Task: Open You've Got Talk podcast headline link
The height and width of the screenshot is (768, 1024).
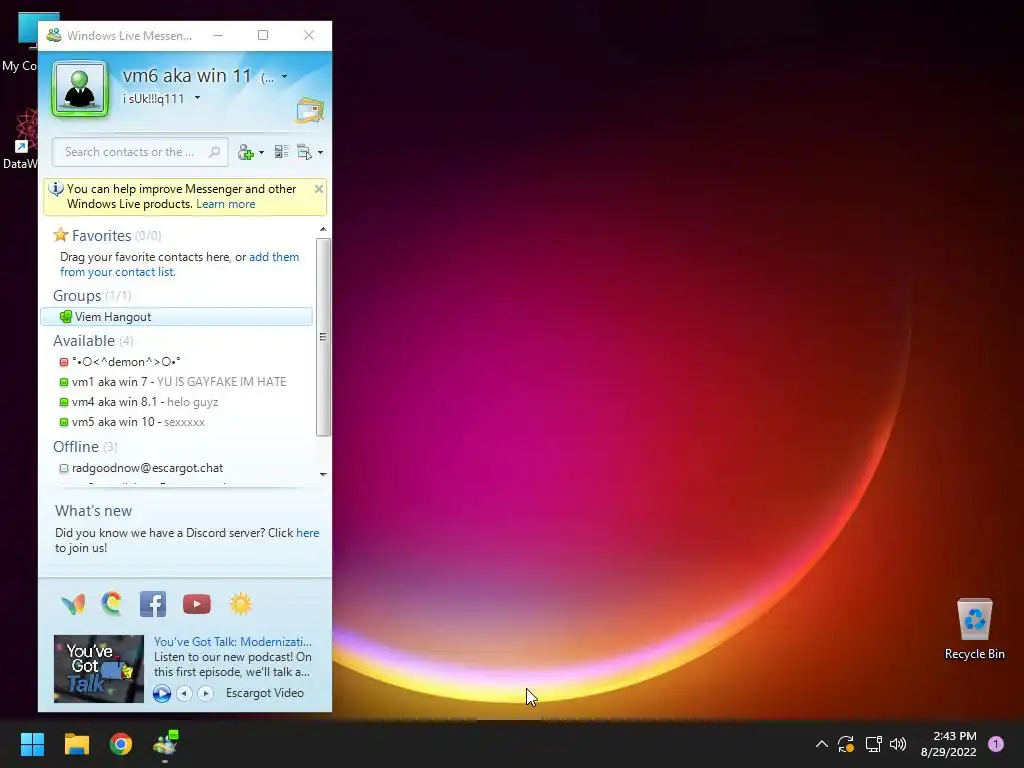Action: point(232,642)
